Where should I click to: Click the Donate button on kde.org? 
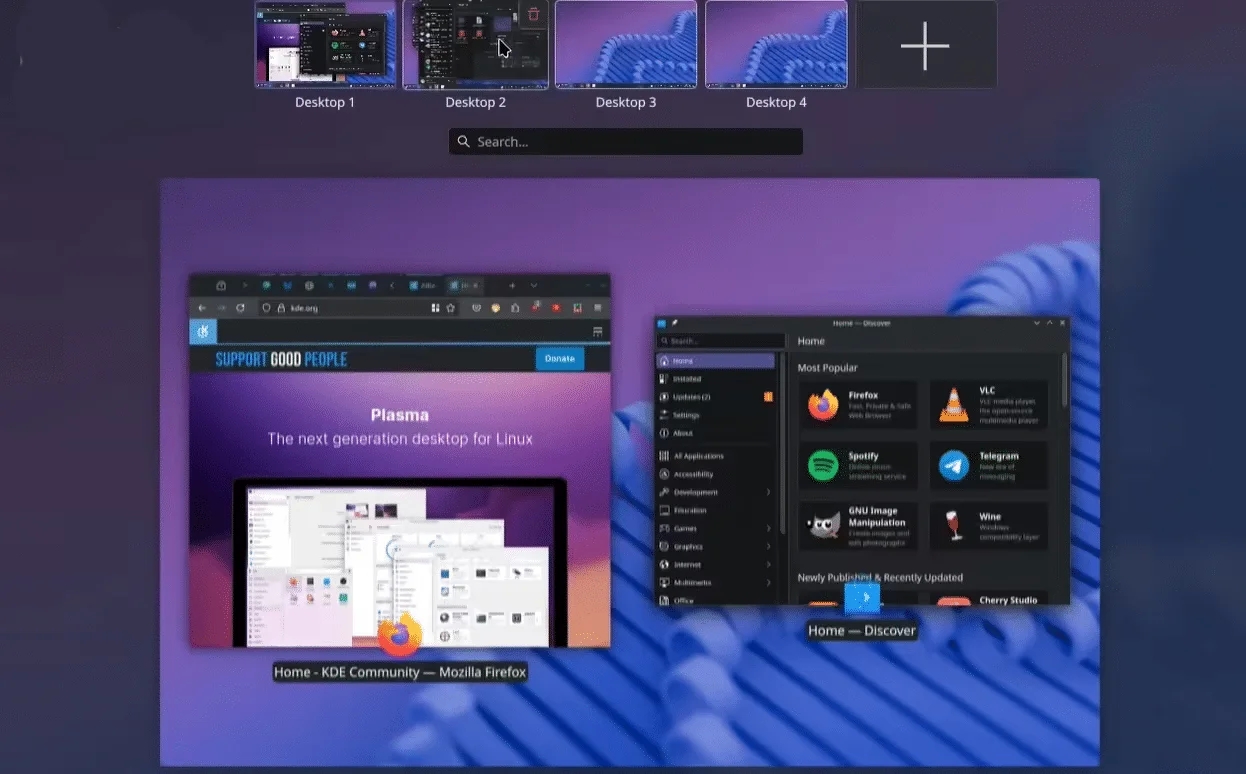560,358
